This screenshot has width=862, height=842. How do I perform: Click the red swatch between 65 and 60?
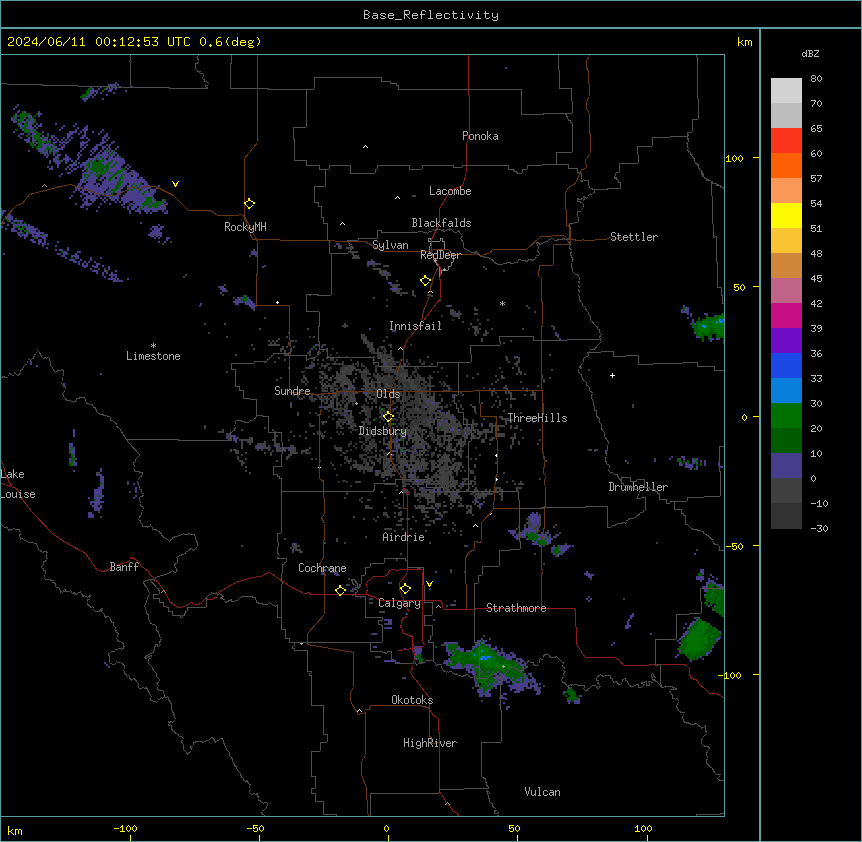pos(786,141)
